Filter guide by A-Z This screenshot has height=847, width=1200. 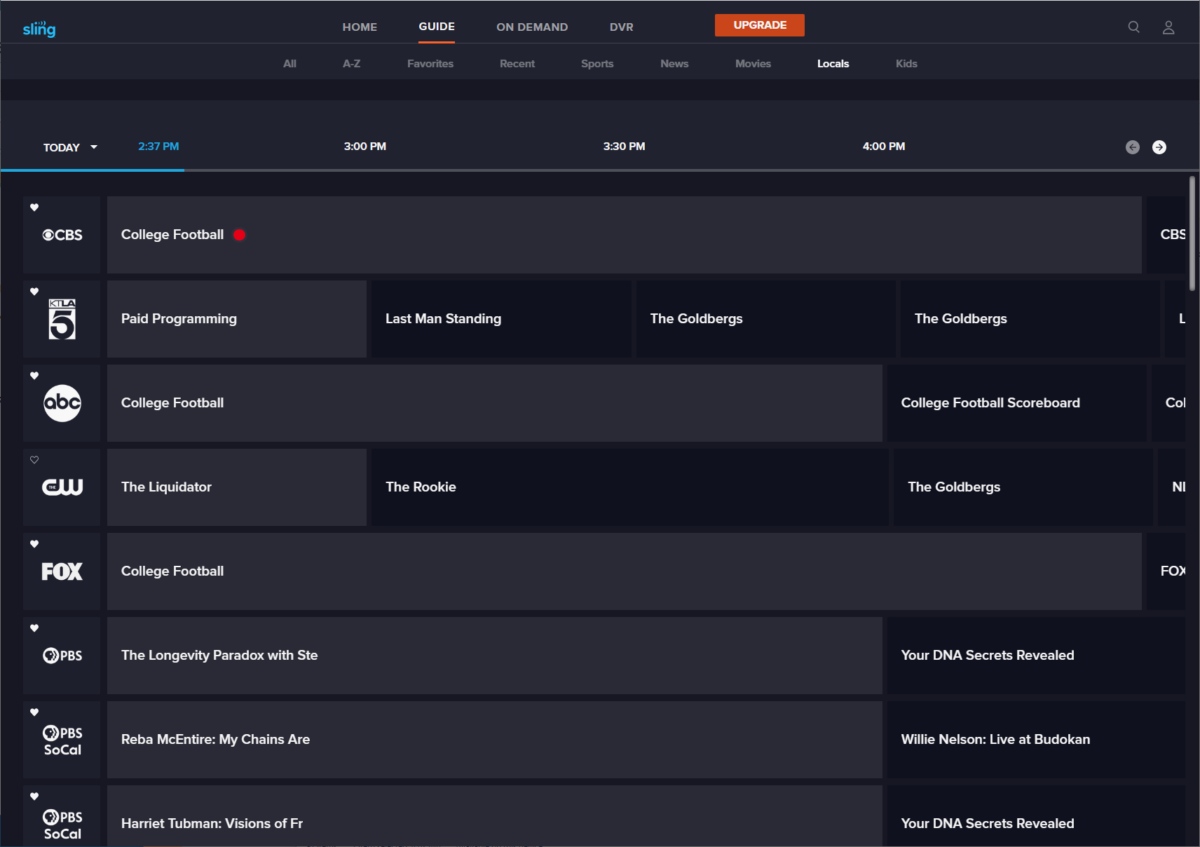pyautogui.click(x=352, y=63)
